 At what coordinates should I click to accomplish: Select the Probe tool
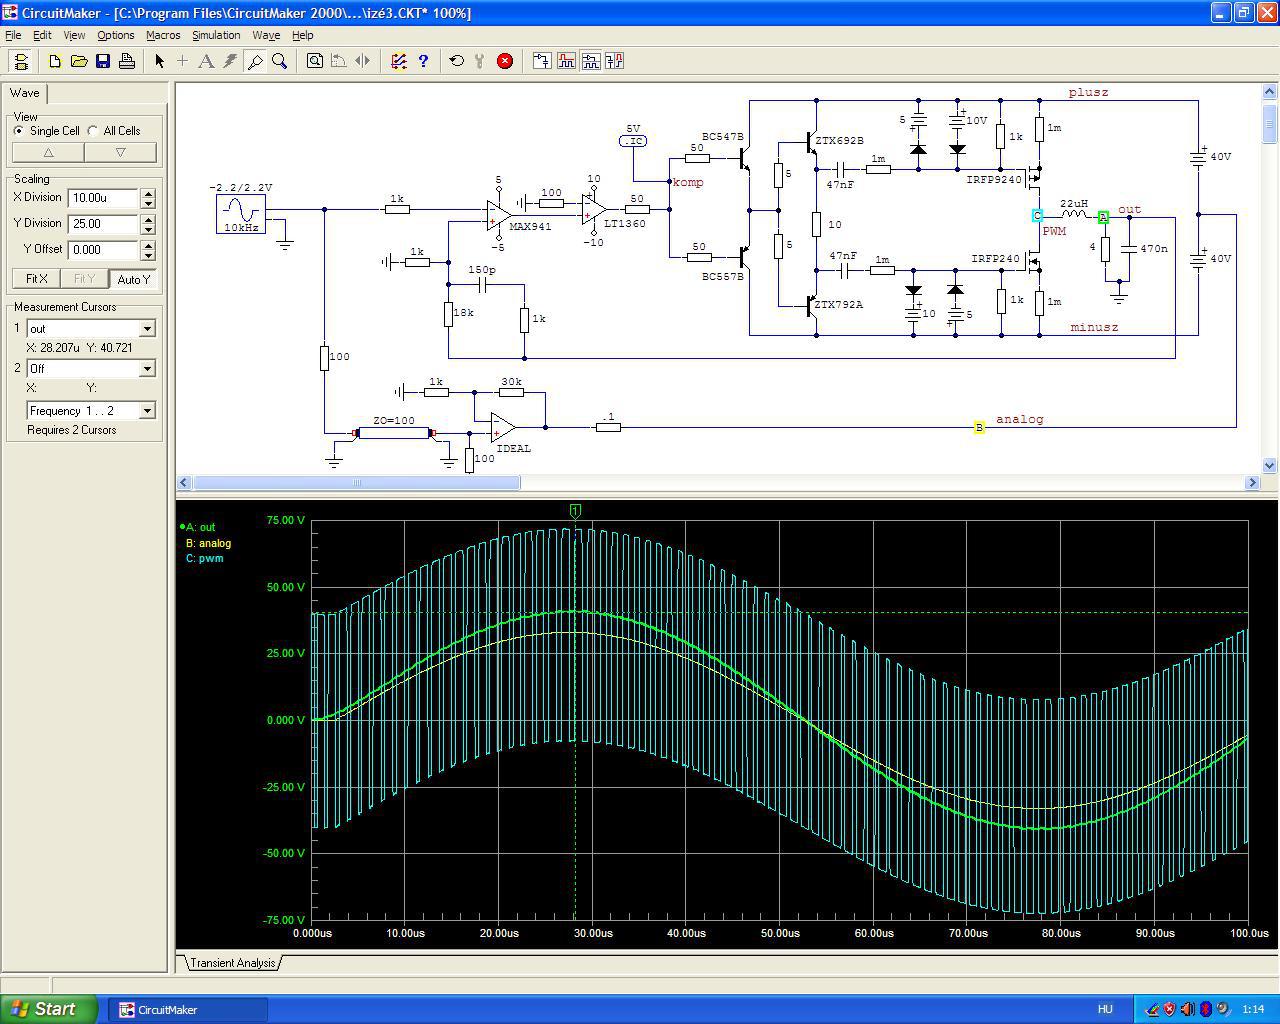[x=255, y=61]
